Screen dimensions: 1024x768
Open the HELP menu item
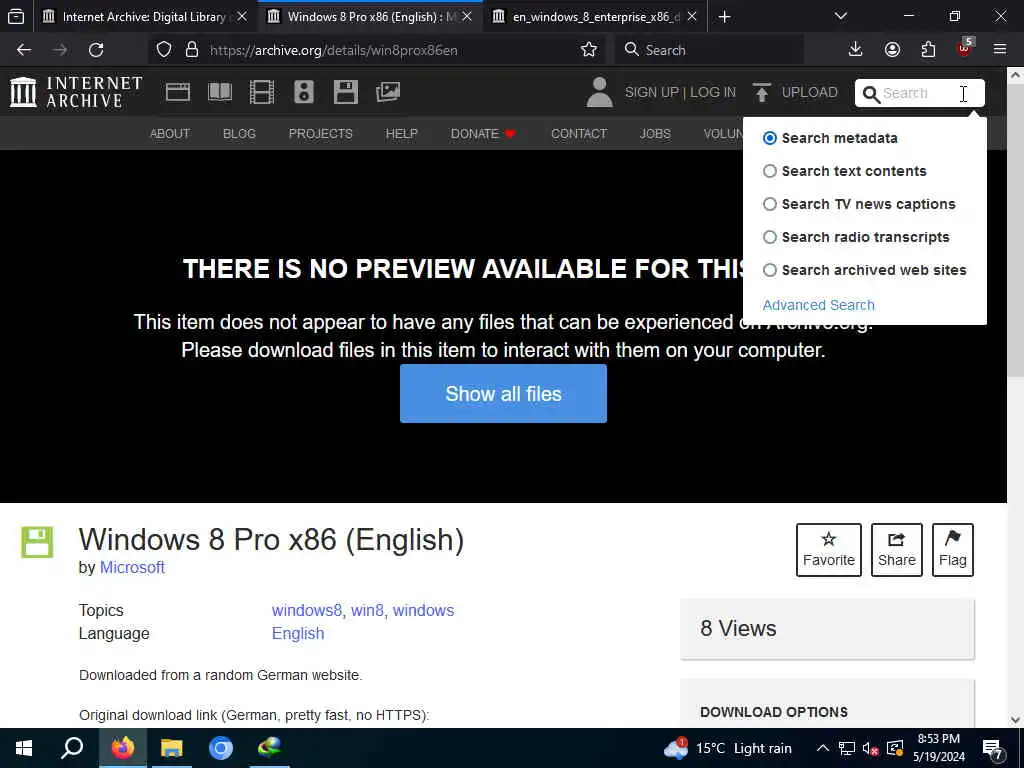tap(402, 134)
